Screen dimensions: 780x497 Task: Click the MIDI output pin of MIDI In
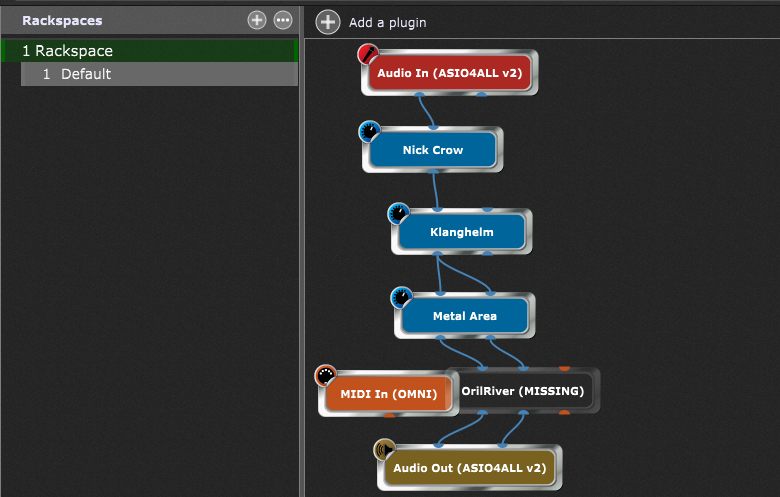tap(389, 415)
